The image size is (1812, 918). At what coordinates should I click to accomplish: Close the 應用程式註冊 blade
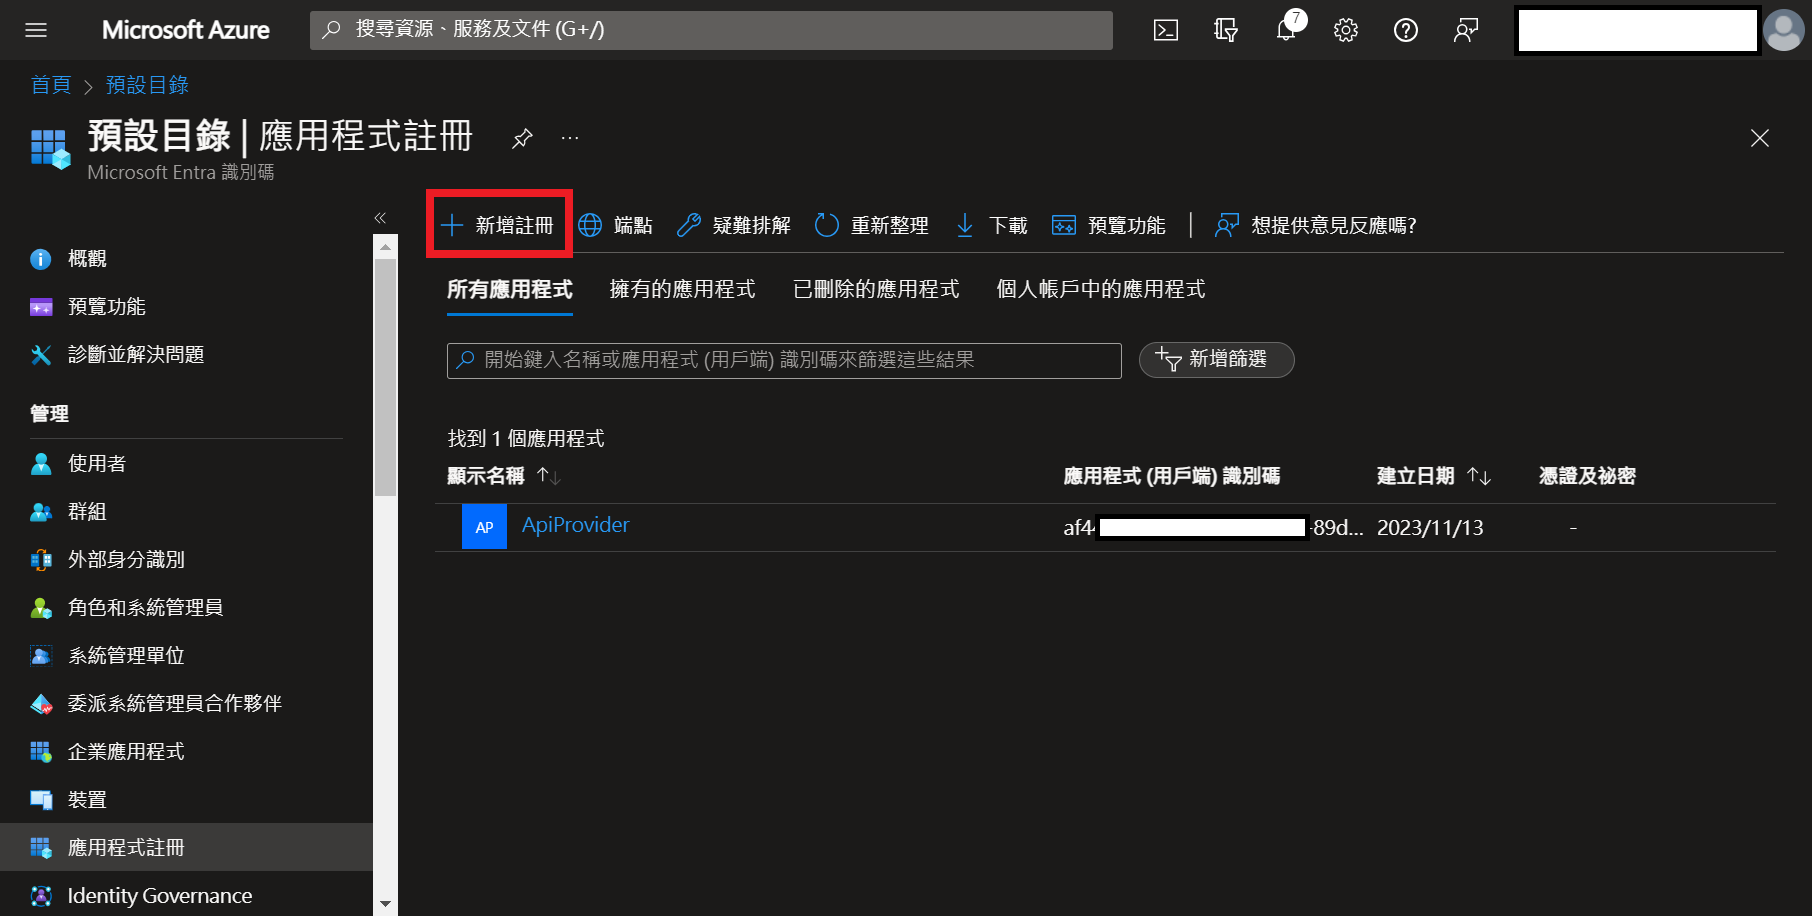[1760, 138]
